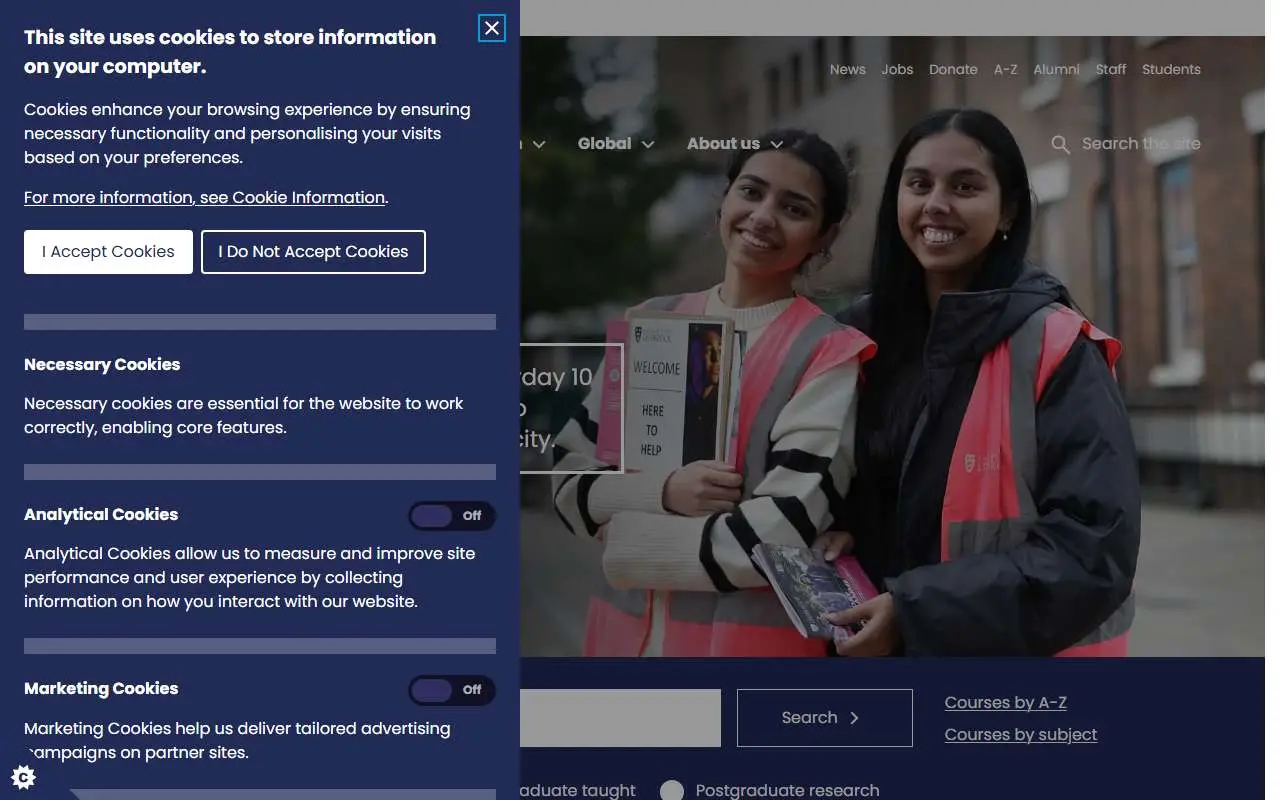Screen dimensions: 1280x800
Task: Open the News link
Action: click(848, 69)
